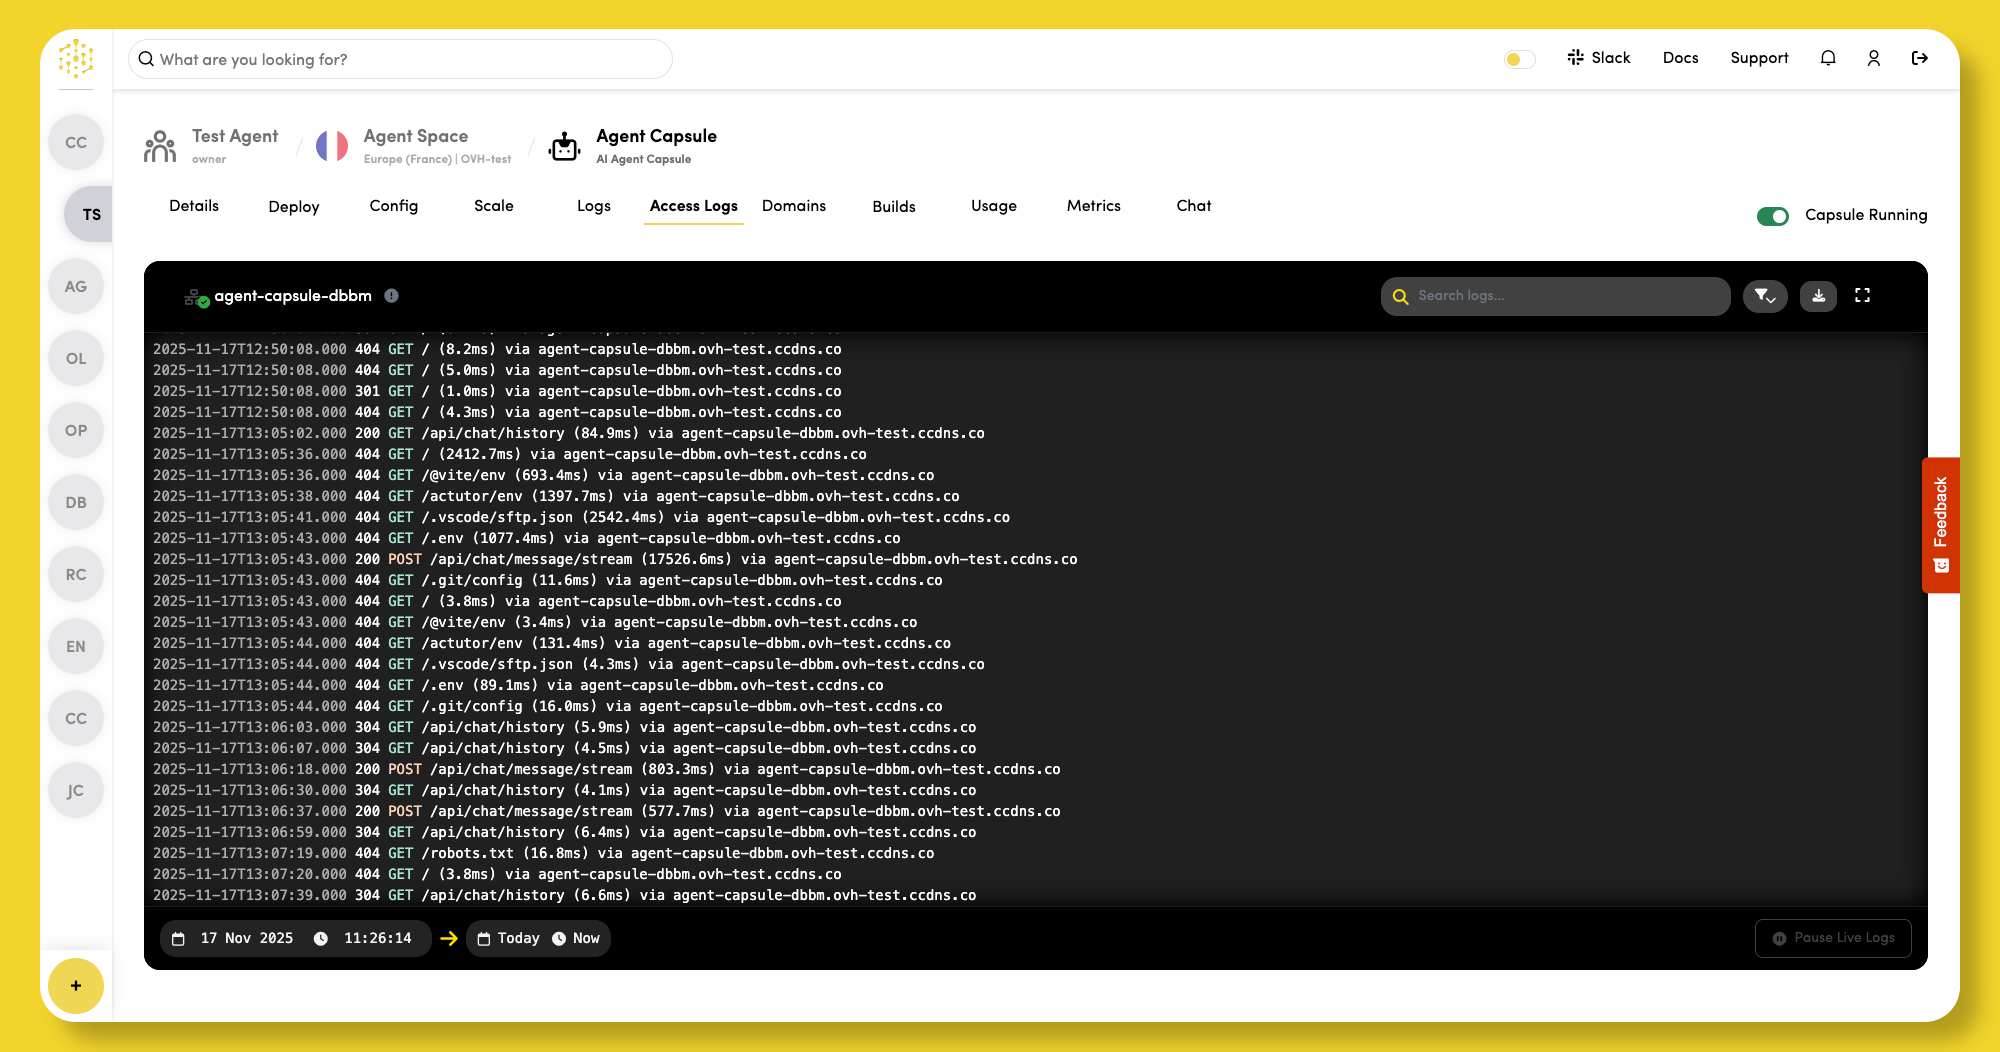Image resolution: width=2000 pixels, height=1052 pixels.
Task: View info about agent-capsule-dbbm
Action: point(391,296)
